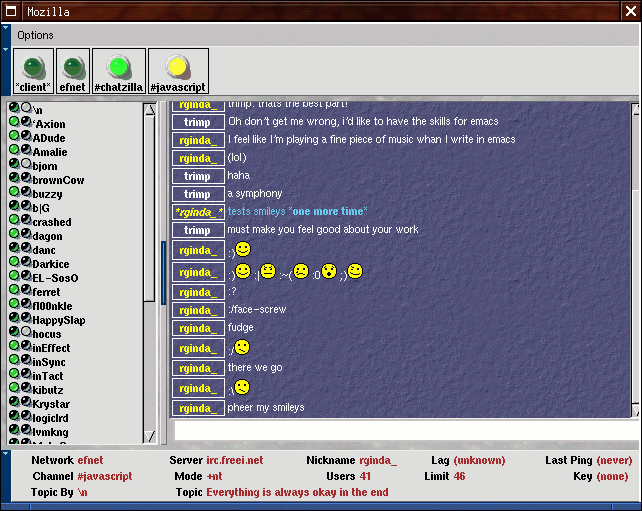This screenshot has height=511, width=642.
Task: Click the op status icon next to fl00nkle
Action: point(14,303)
